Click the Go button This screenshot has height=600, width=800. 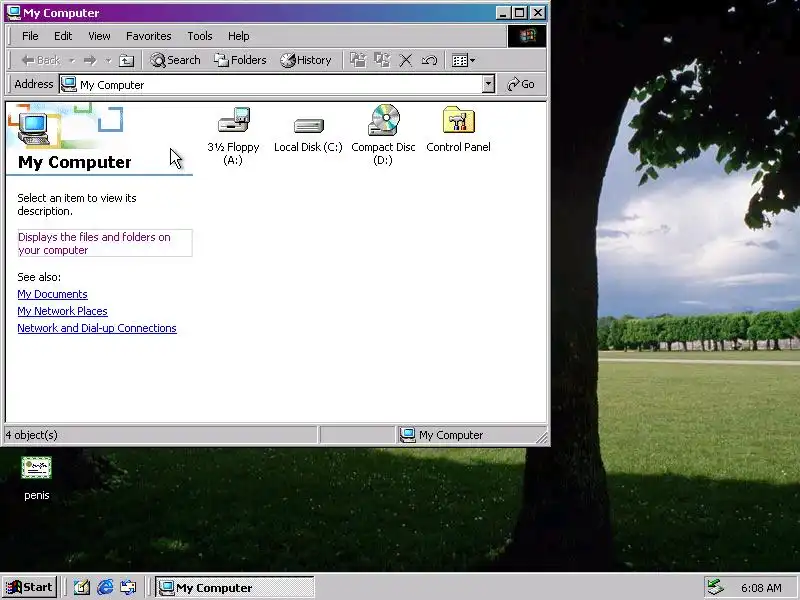[x=520, y=84]
